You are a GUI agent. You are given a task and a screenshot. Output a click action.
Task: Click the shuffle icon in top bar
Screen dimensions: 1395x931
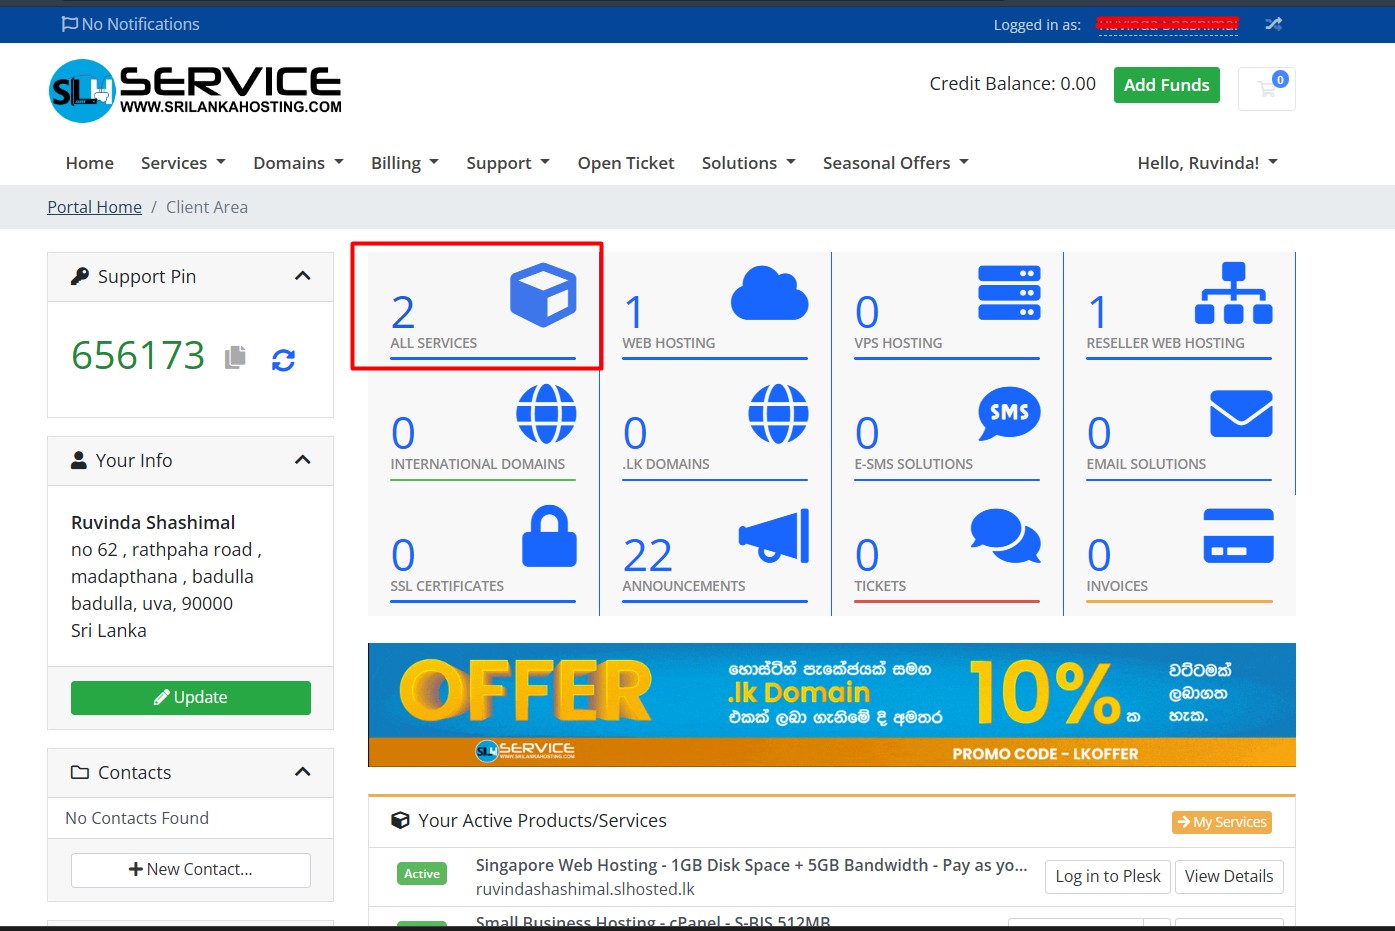point(1273,24)
